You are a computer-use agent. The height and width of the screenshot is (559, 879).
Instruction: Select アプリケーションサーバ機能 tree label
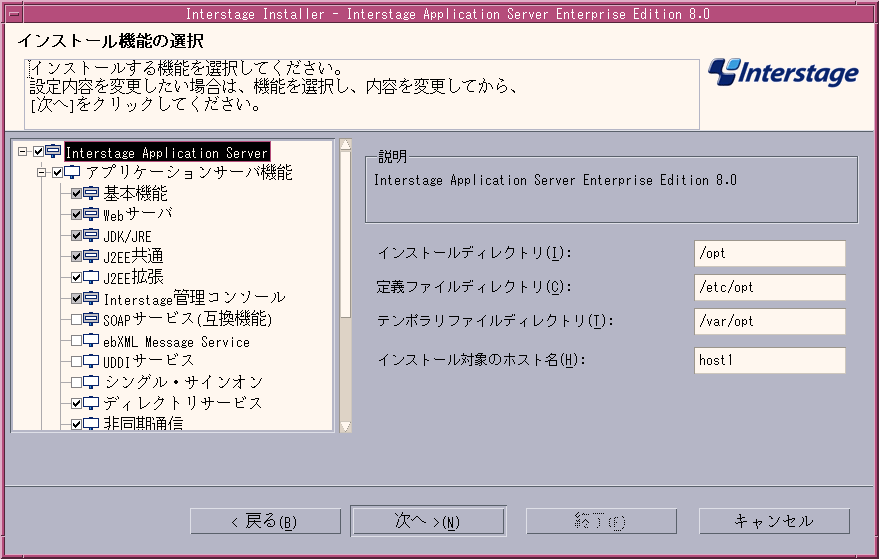tap(189, 172)
